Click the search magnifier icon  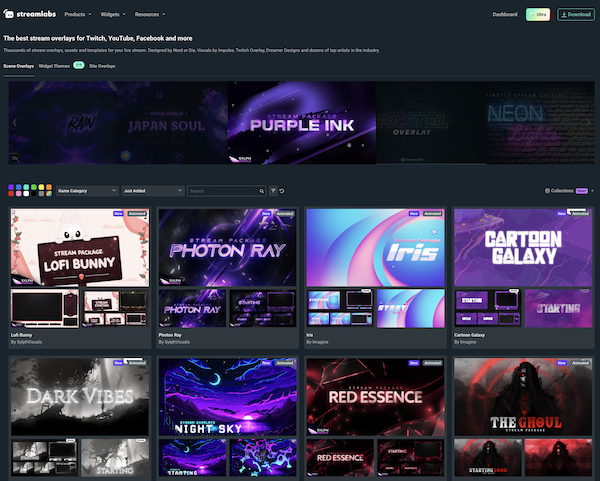[x=262, y=191]
